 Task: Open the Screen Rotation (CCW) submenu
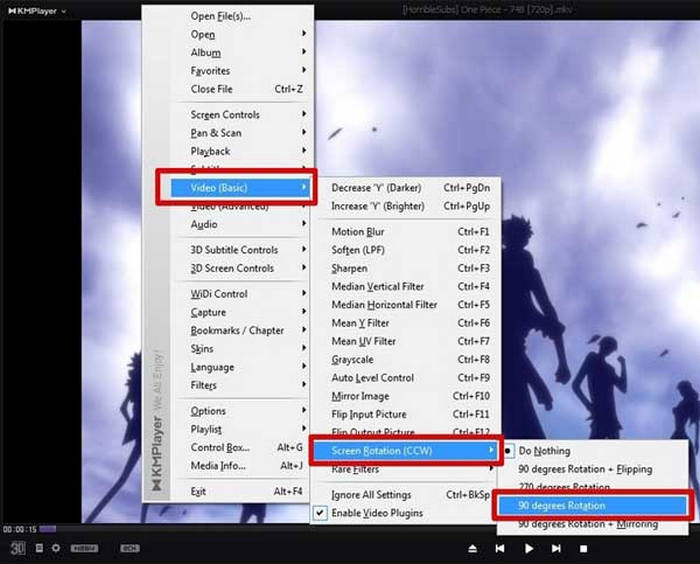(x=404, y=451)
